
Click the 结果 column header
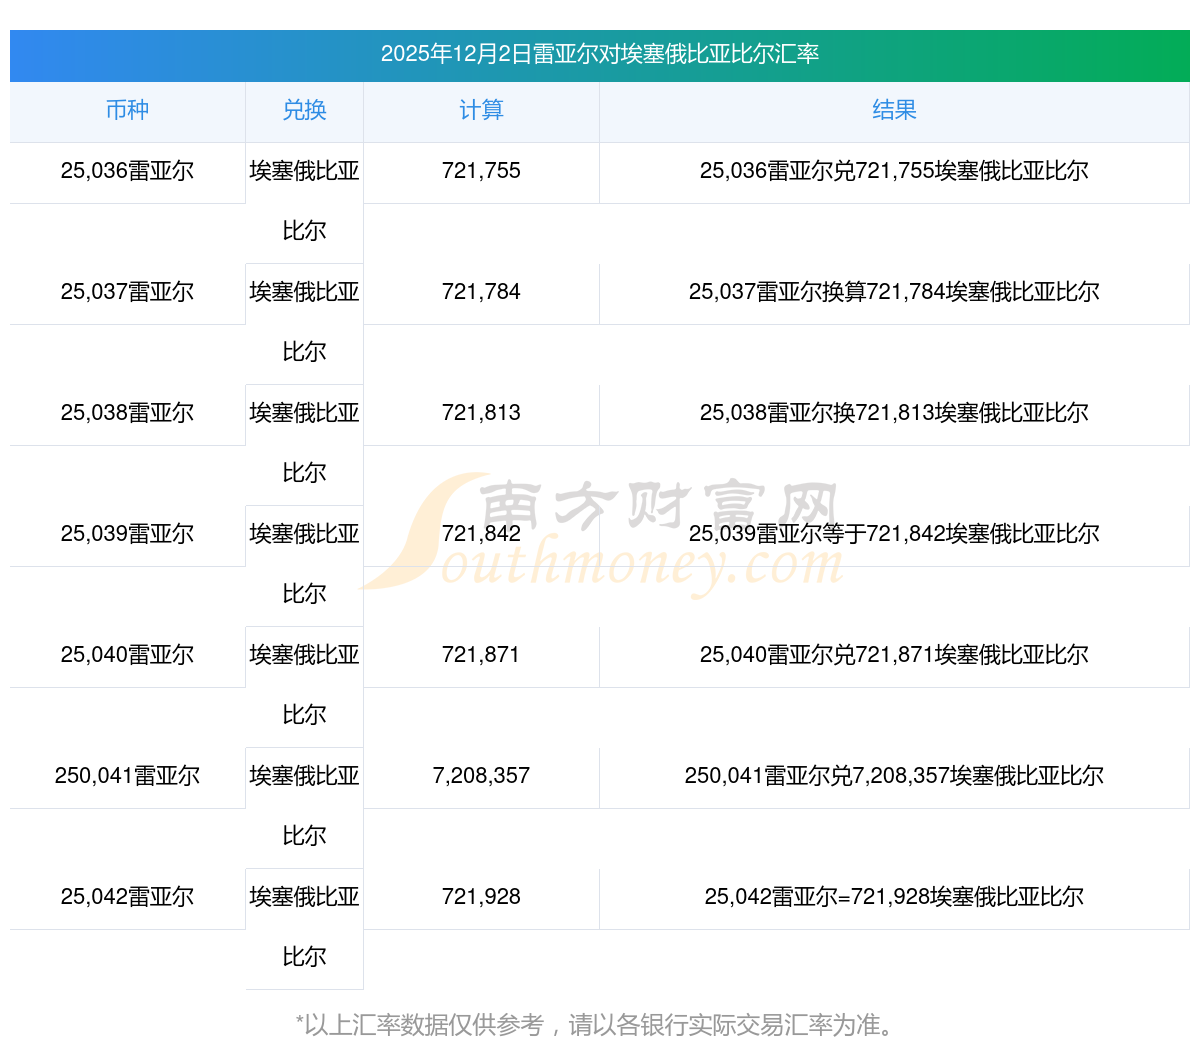tap(894, 111)
